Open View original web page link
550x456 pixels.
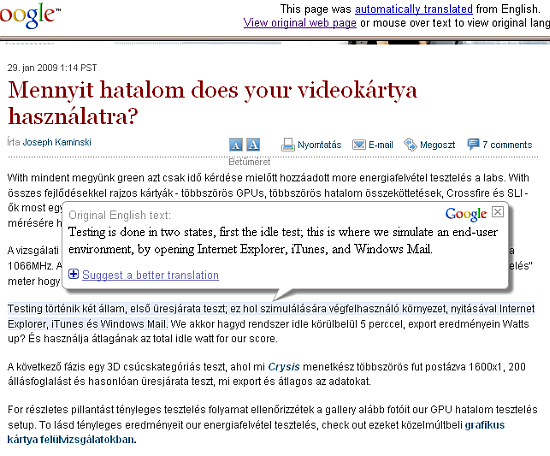point(300,23)
